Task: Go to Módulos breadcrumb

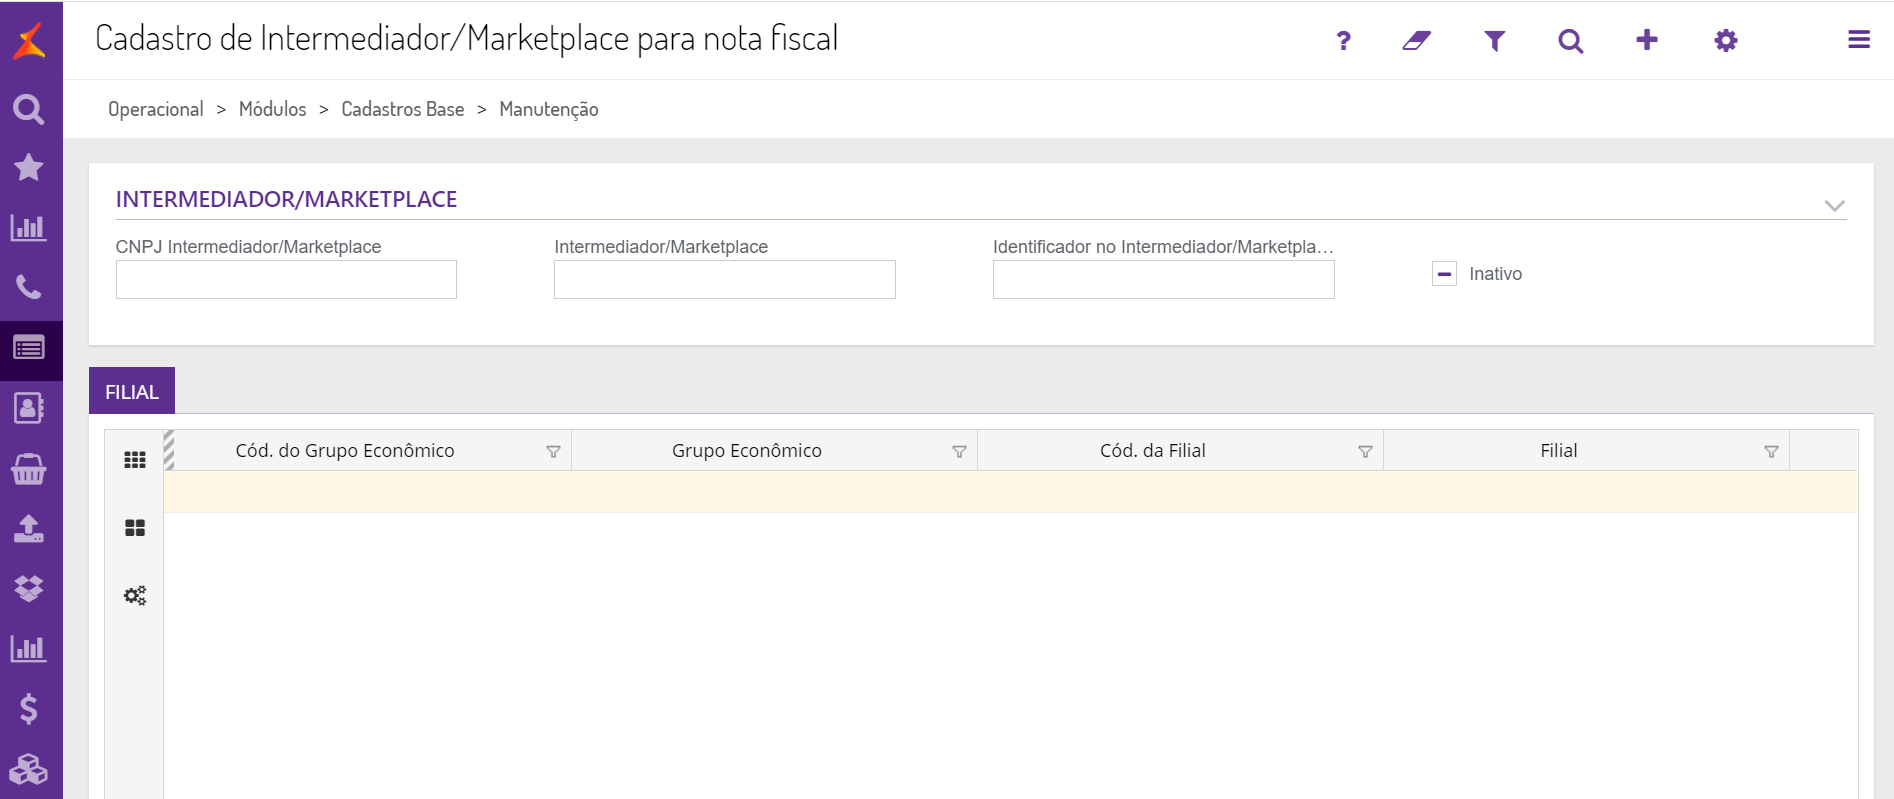Action: pyautogui.click(x=272, y=109)
